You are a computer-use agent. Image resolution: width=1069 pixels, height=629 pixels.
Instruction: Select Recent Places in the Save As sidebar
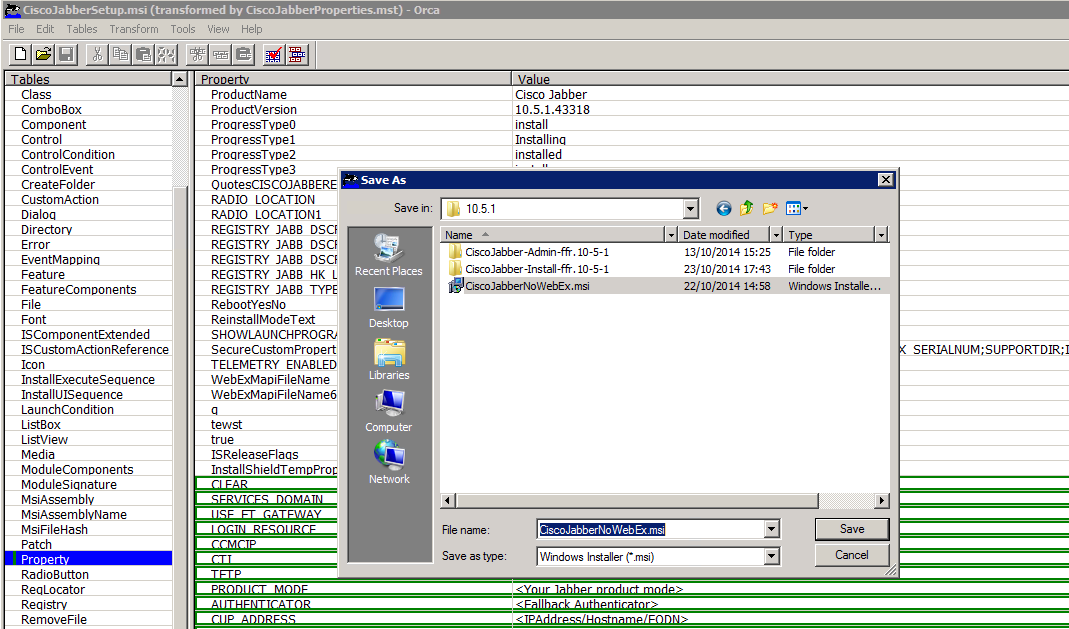(389, 254)
